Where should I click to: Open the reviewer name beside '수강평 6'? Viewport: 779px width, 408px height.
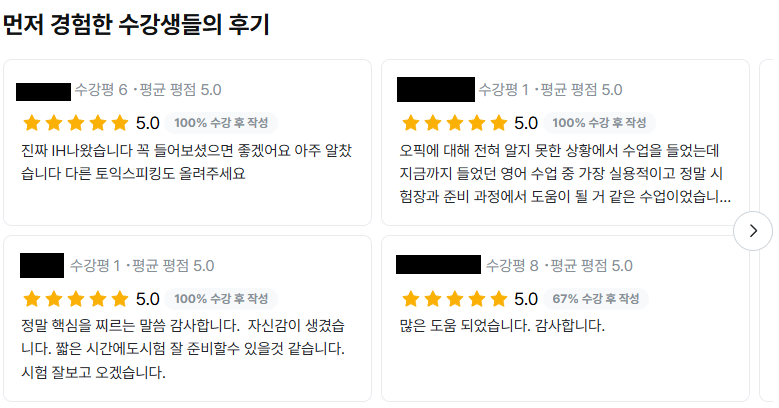point(44,90)
